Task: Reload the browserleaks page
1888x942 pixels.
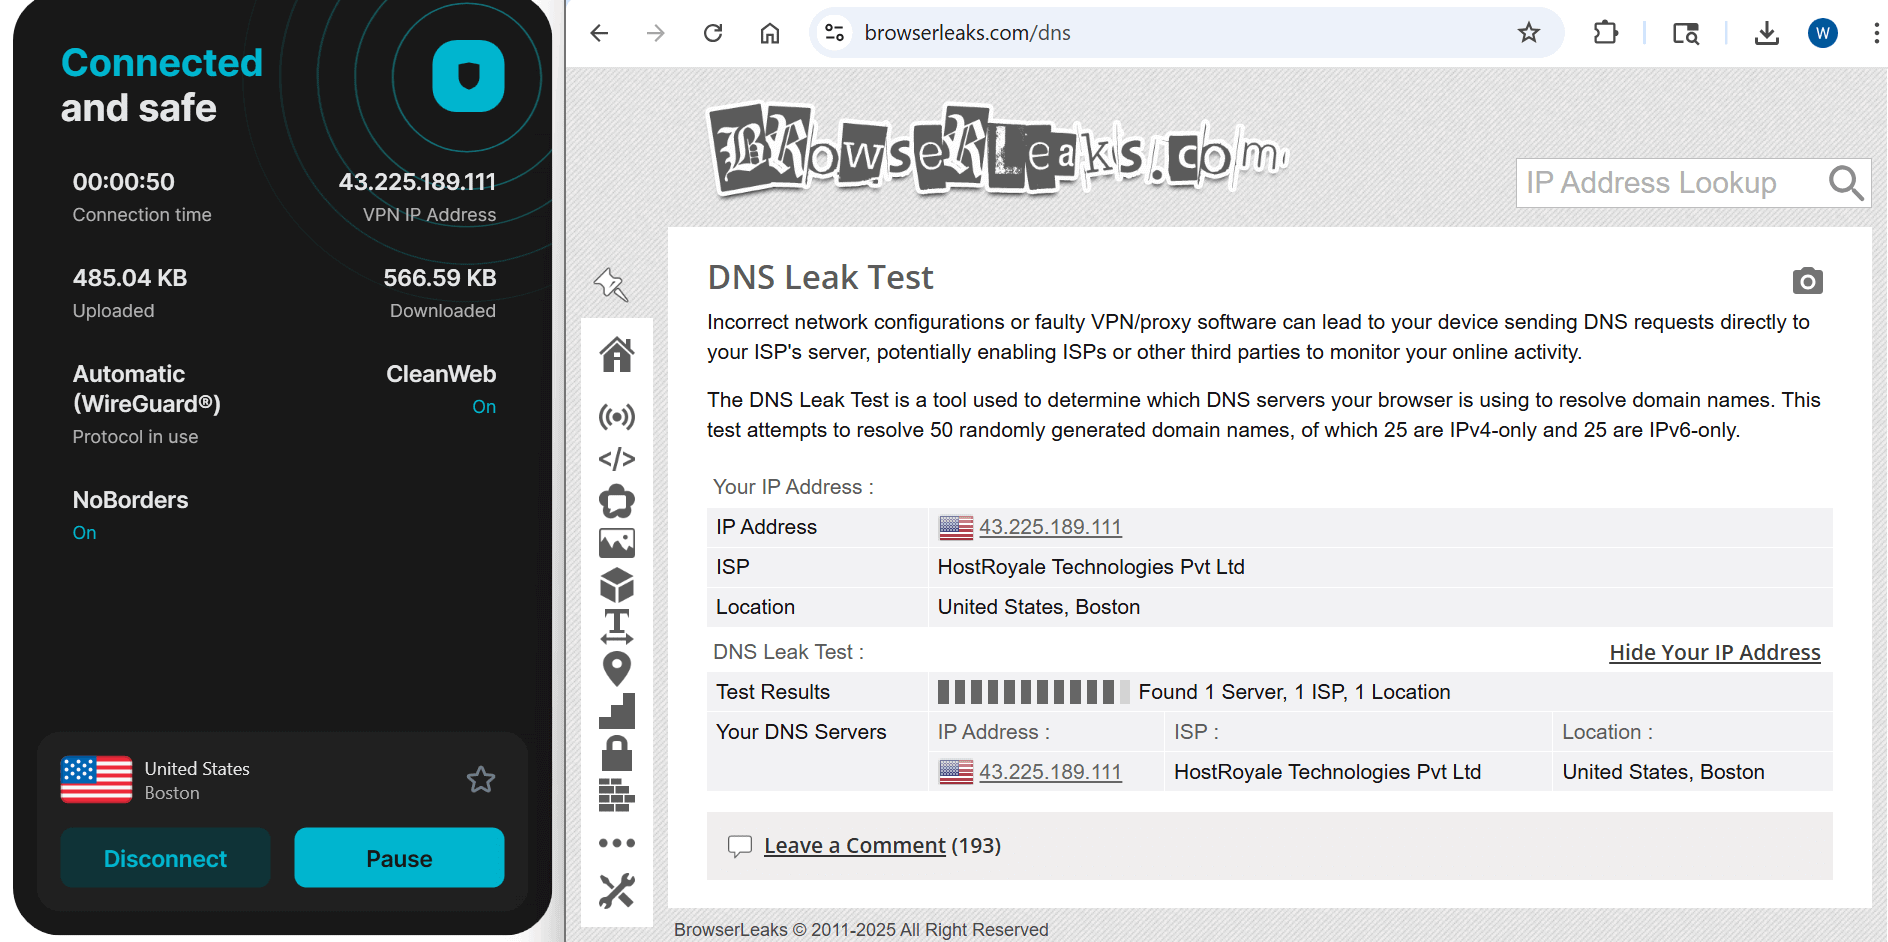Action: point(713,33)
